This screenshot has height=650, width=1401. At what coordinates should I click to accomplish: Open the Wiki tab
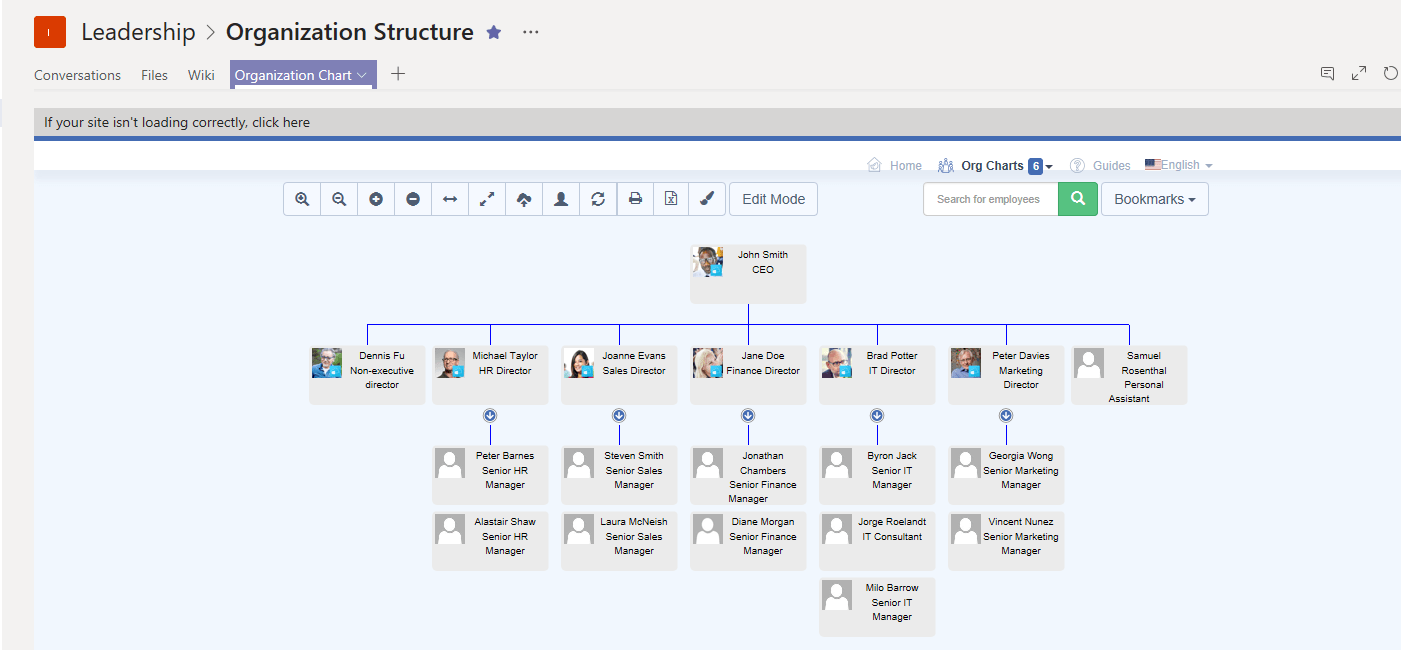point(201,75)
